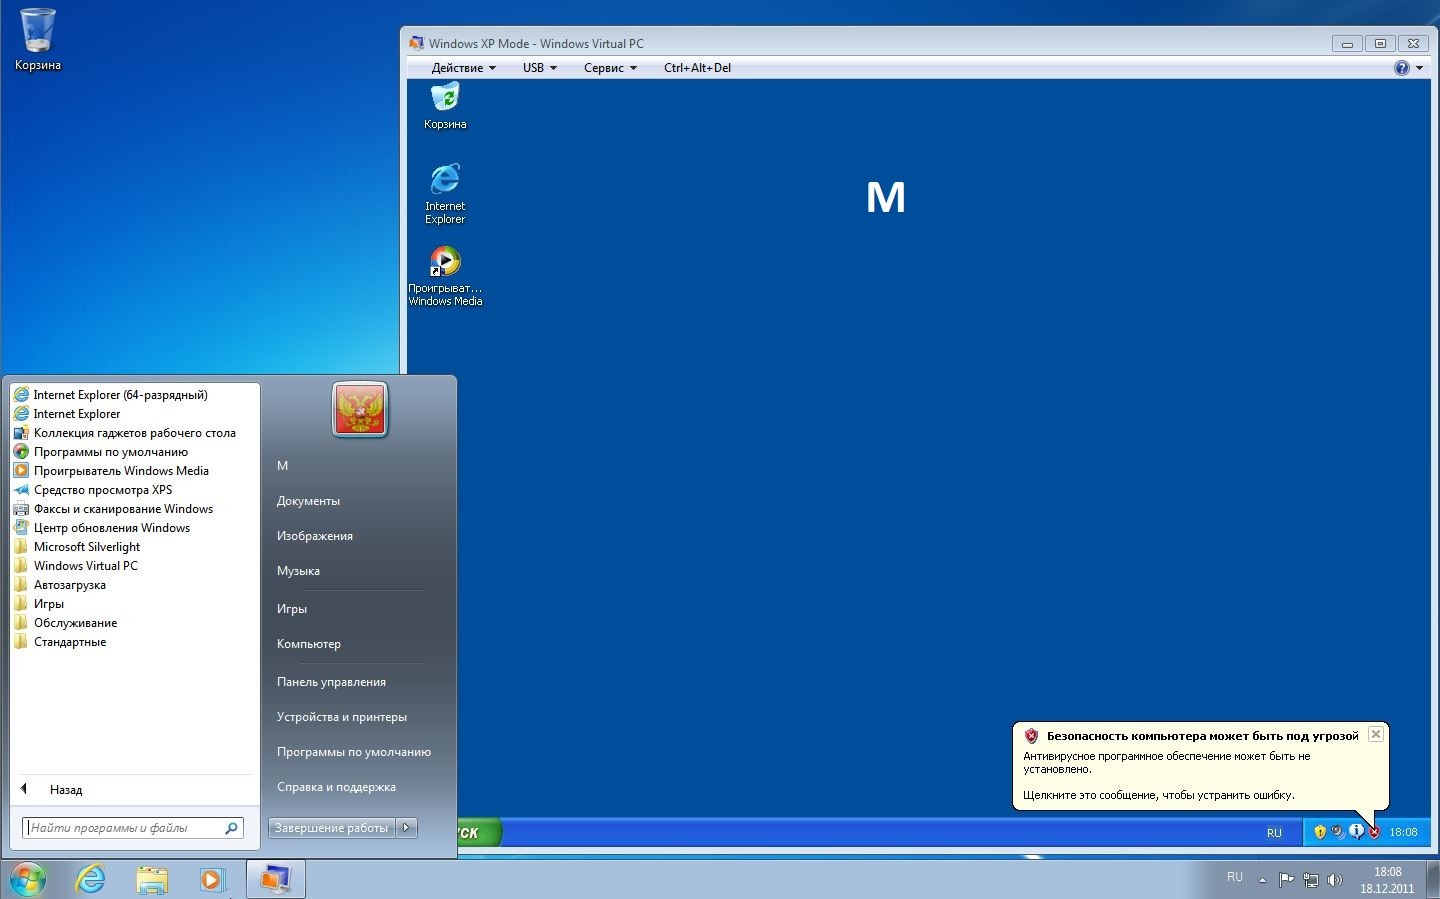Screen dimensions: 1440x899
Task: Close the security warning balloon
Action: point(1376,734)
